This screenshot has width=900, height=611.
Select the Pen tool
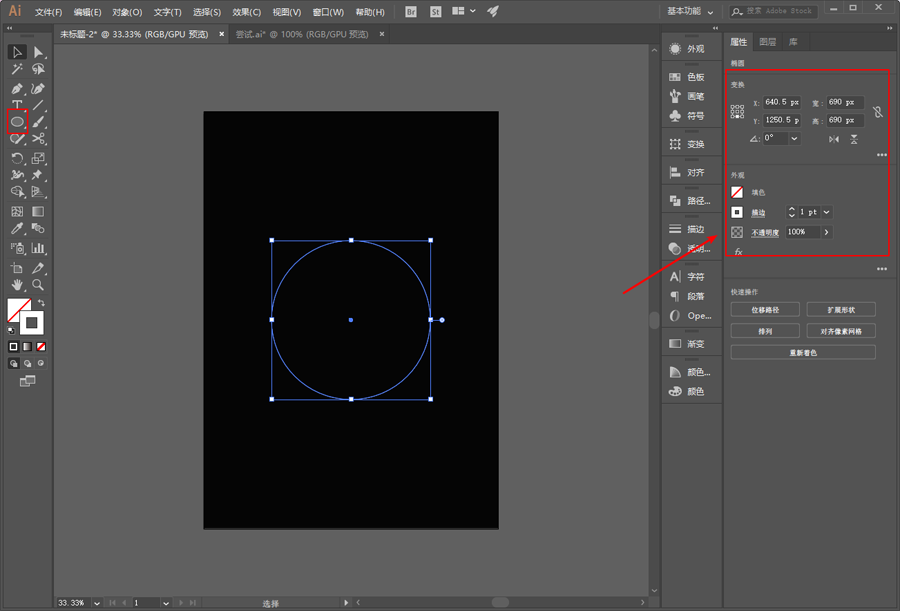tap(17, 89)
